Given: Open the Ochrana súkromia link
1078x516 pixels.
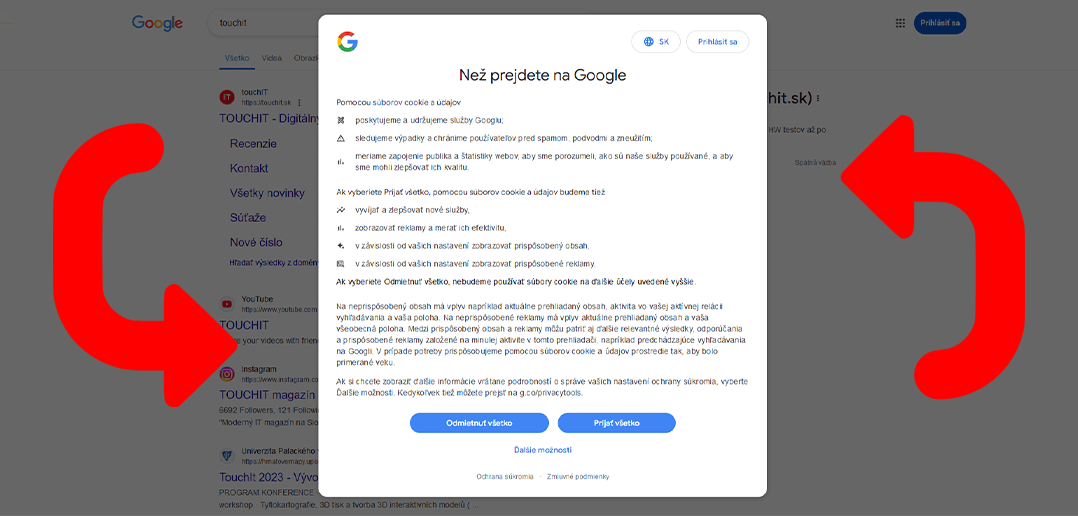Looking at the screenshot, I should point(504,476).
